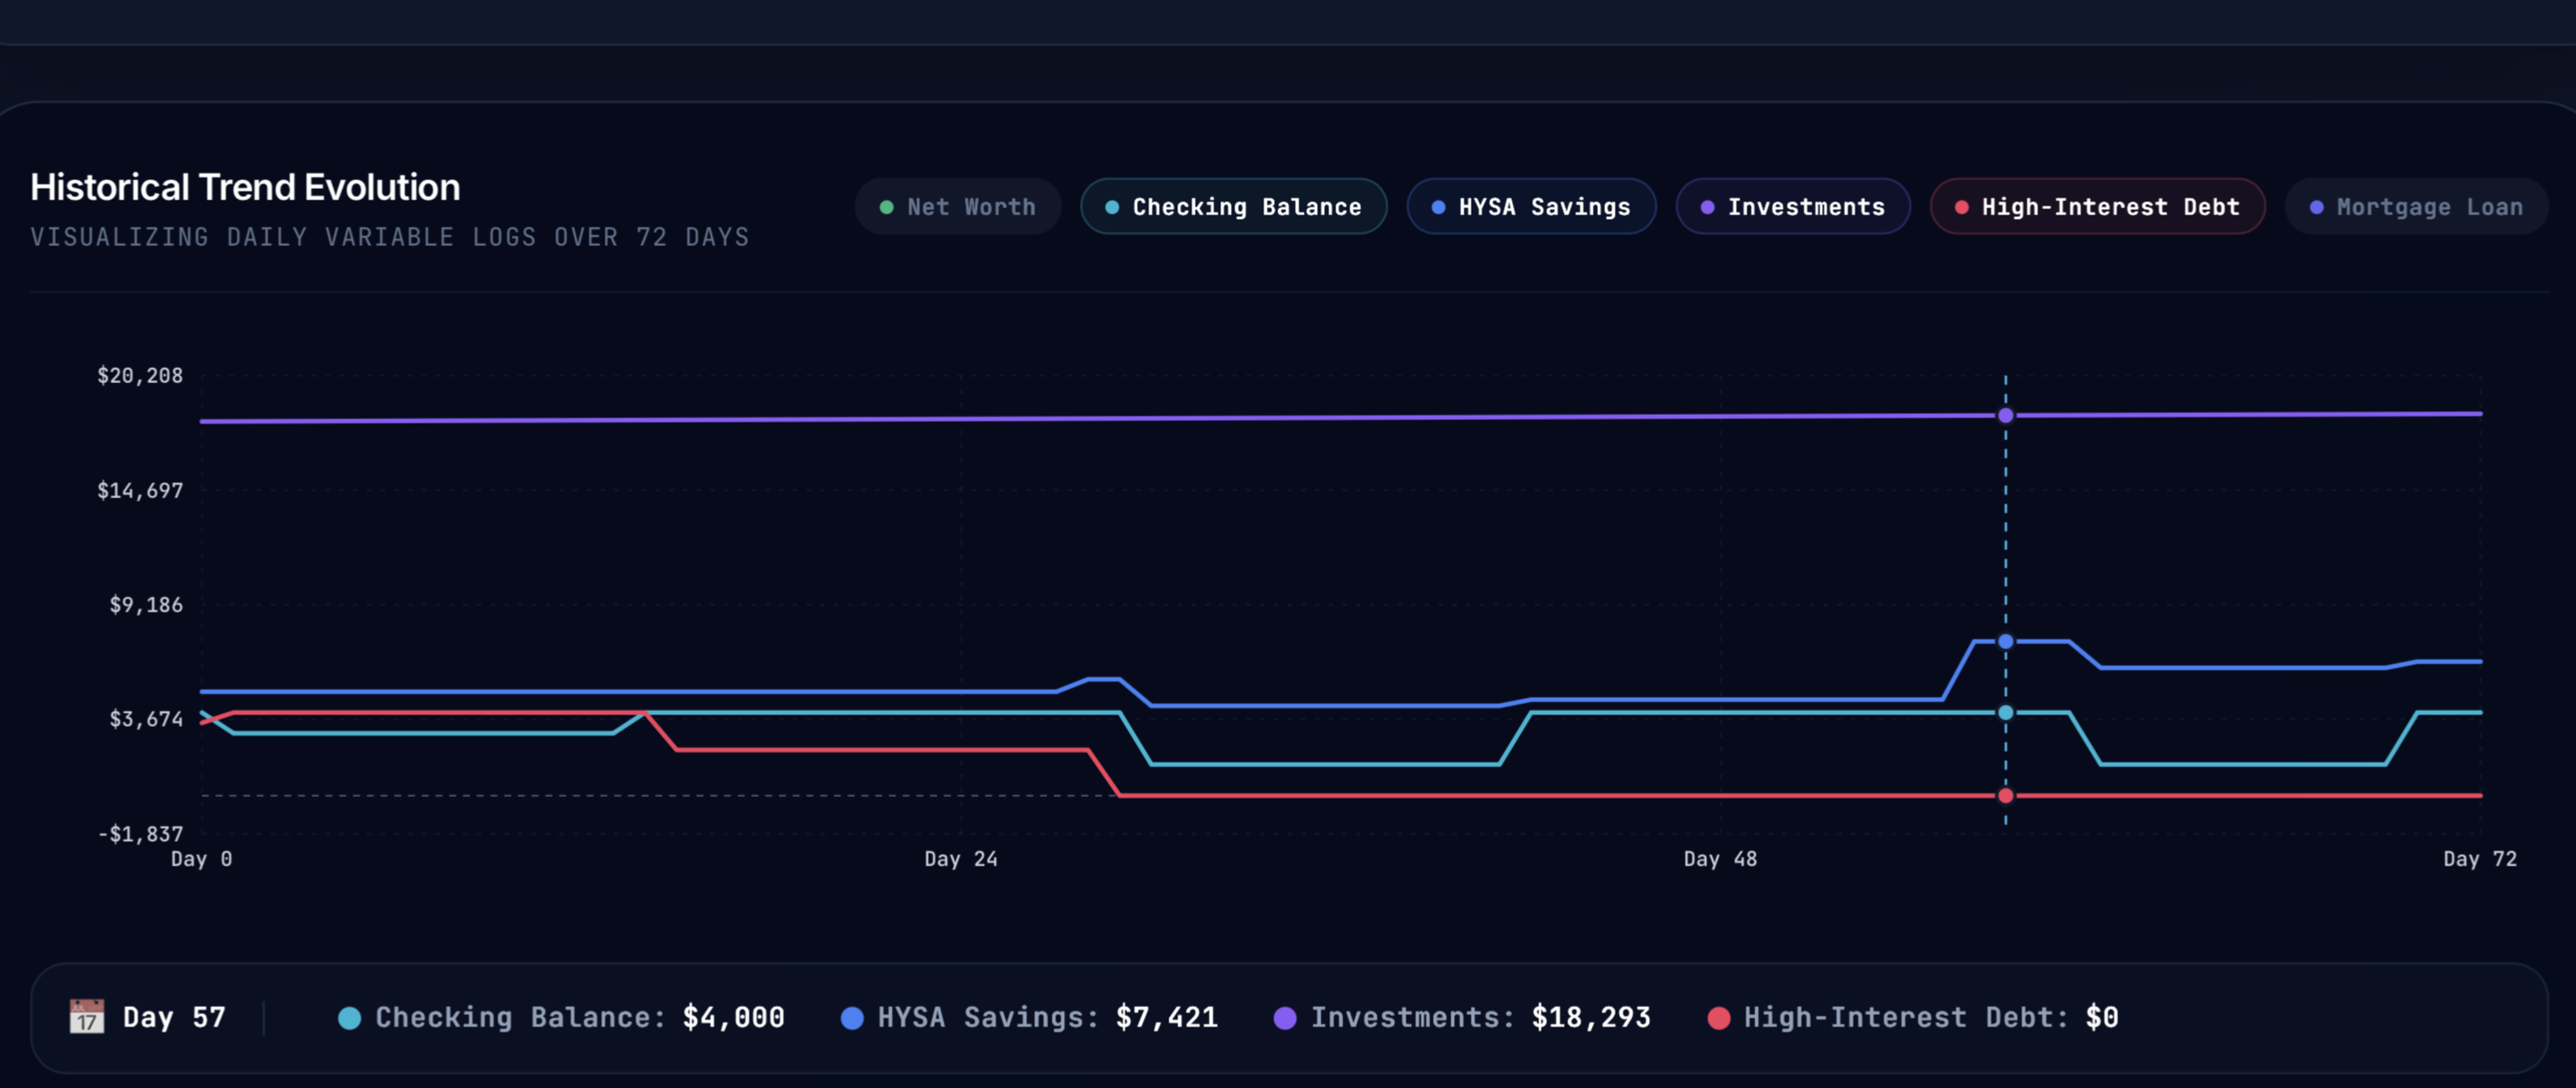Click the 'Day 57' tooltip label
Viewport: 2576px width, 1088px height.
(174, 1017)
